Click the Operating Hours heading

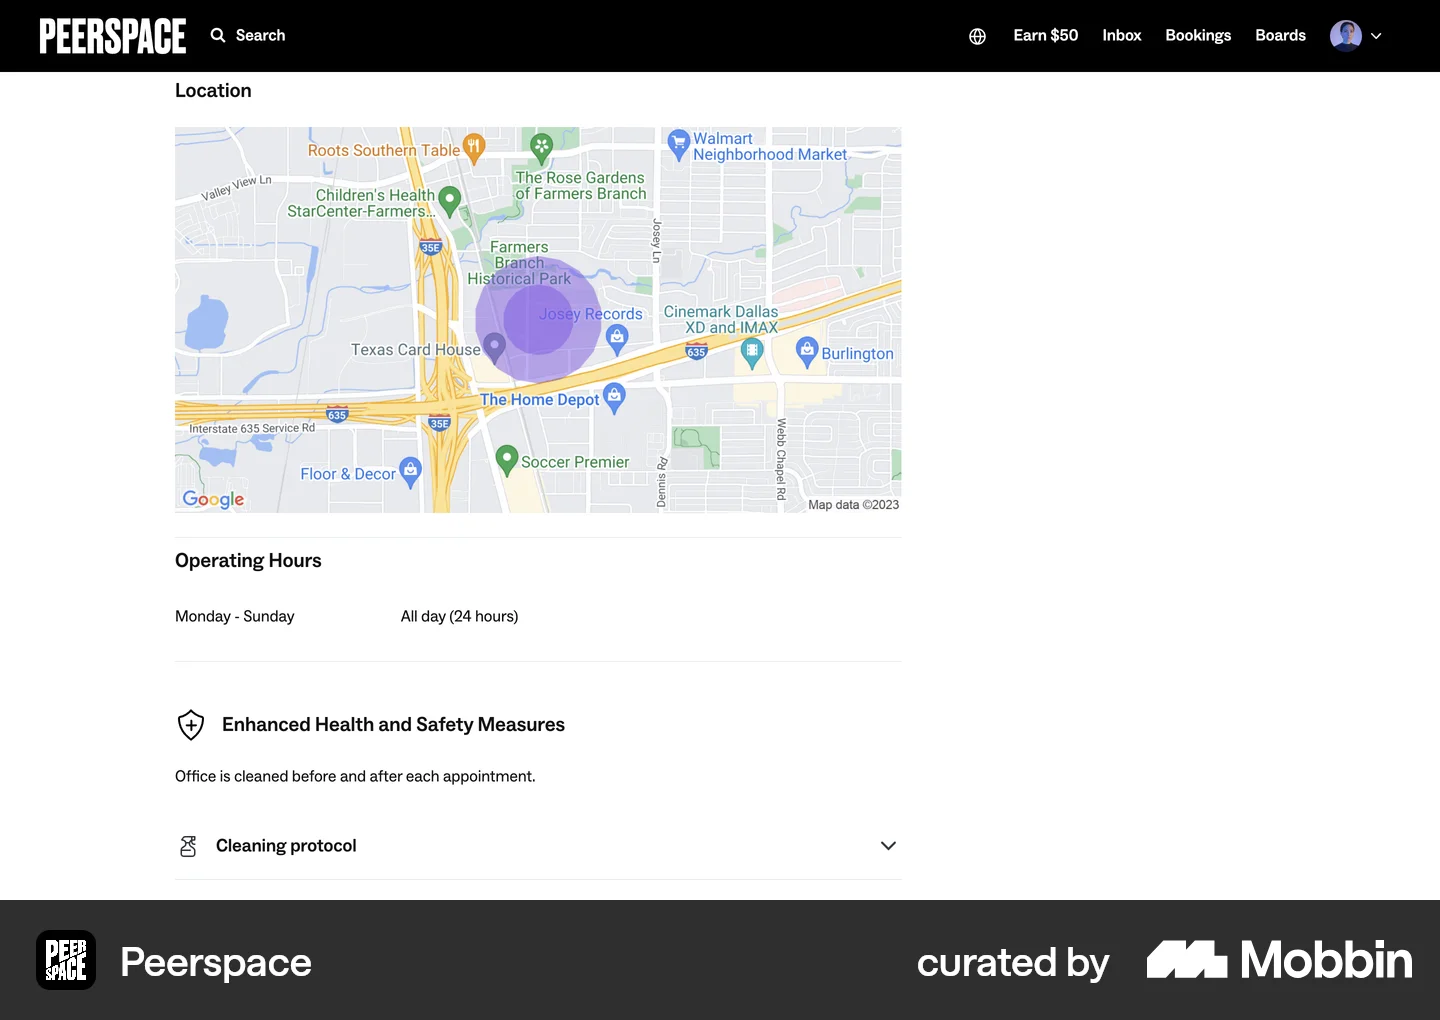point(248,561)
